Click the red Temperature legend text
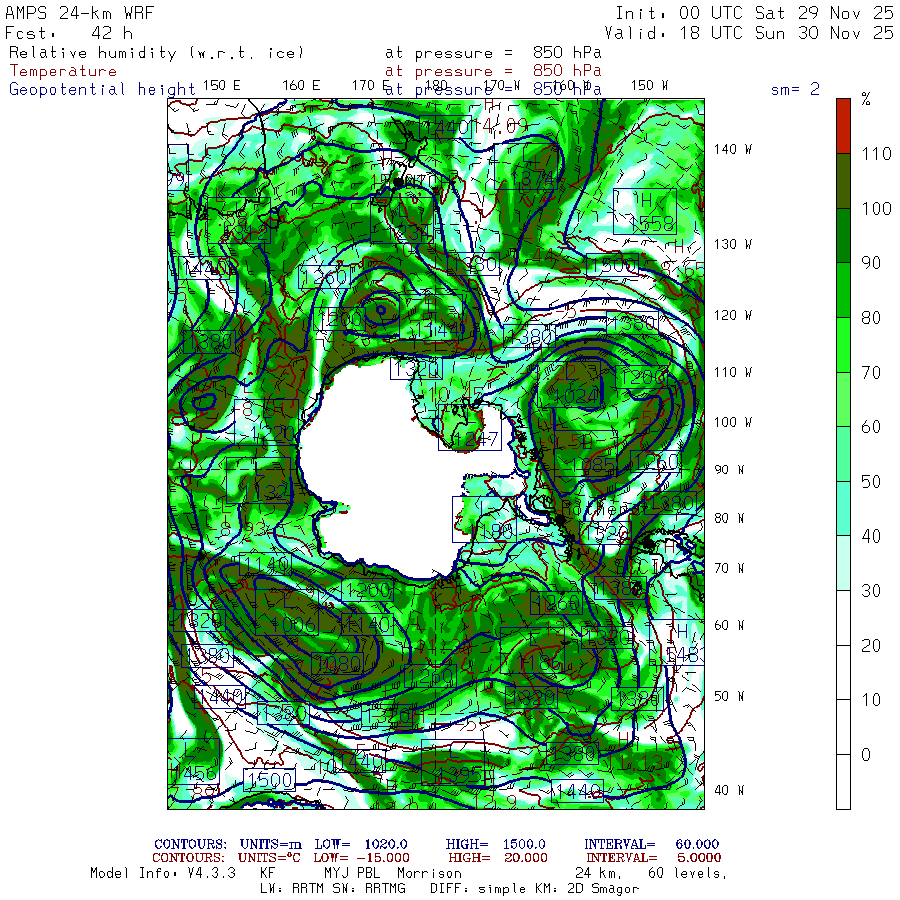Image resolution: width=900 pixels, height=900 pixels. 63,71
